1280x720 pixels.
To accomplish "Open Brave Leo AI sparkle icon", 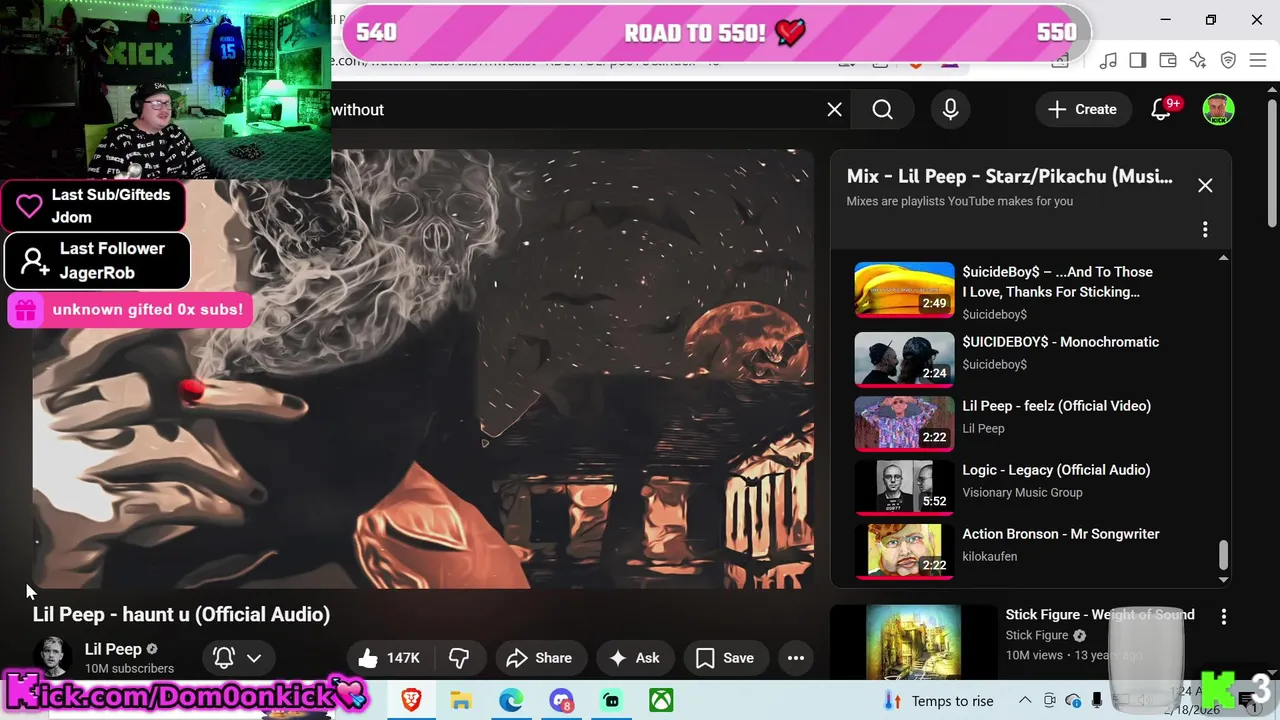I will (x=1198, y=60).
